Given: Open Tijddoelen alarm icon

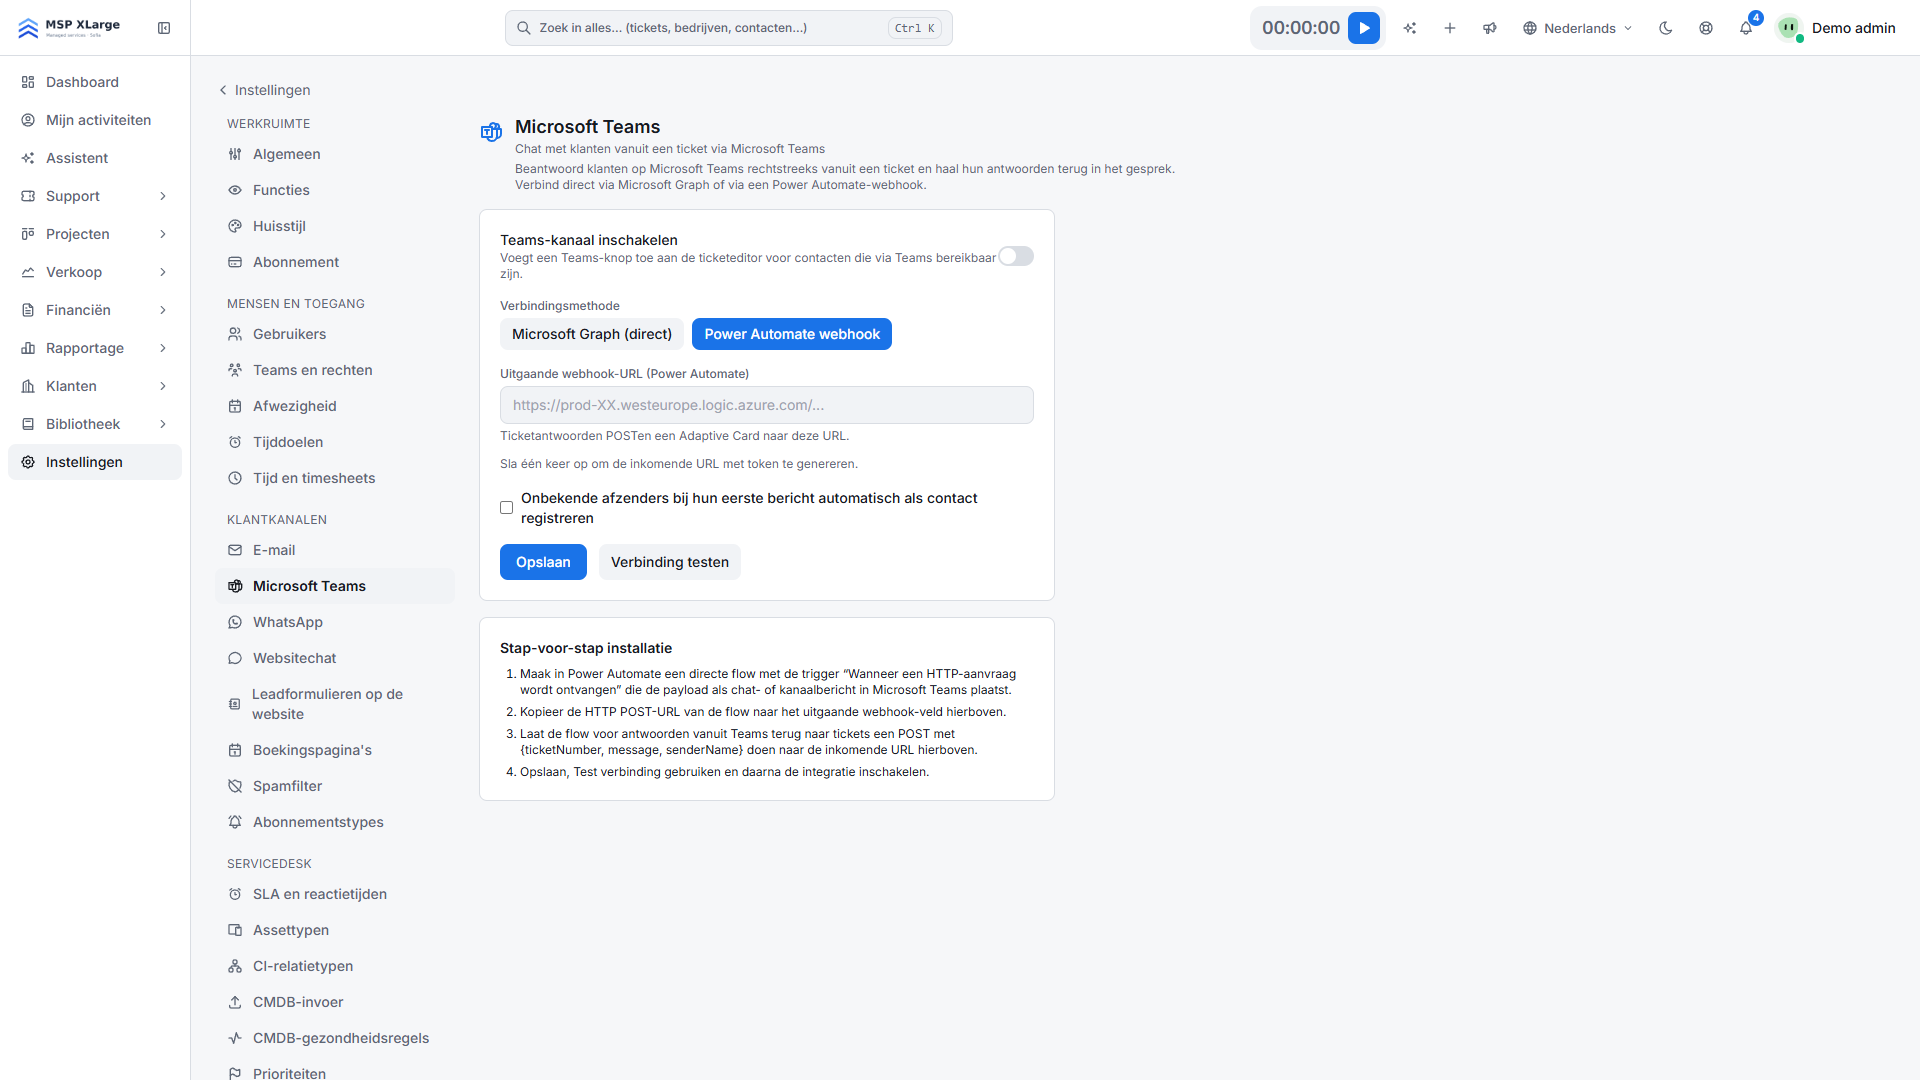Looking at the screenshot, I should click(x=235, y=442).
